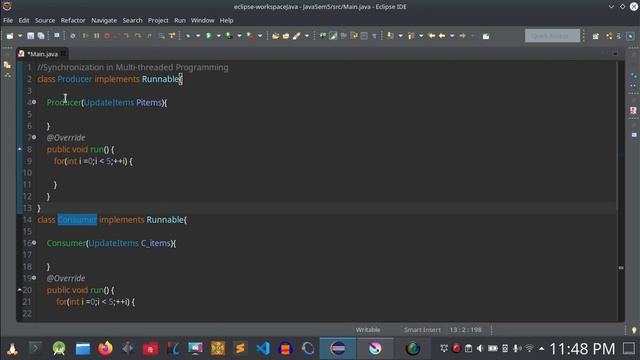640x360 pixels.
Task: Open the file manager from the taskbar
Action: point(83,349)
